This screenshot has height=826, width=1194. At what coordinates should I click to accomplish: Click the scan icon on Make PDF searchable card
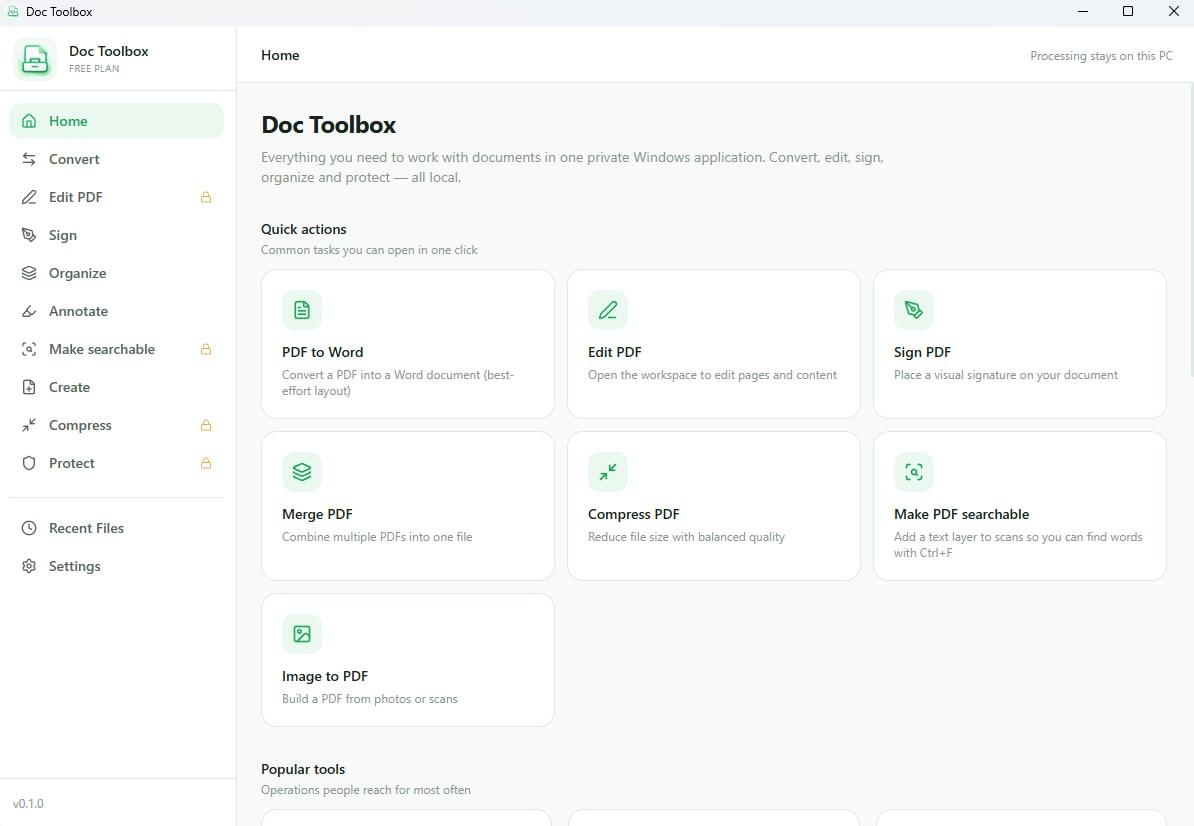click(x=914, y=472)
